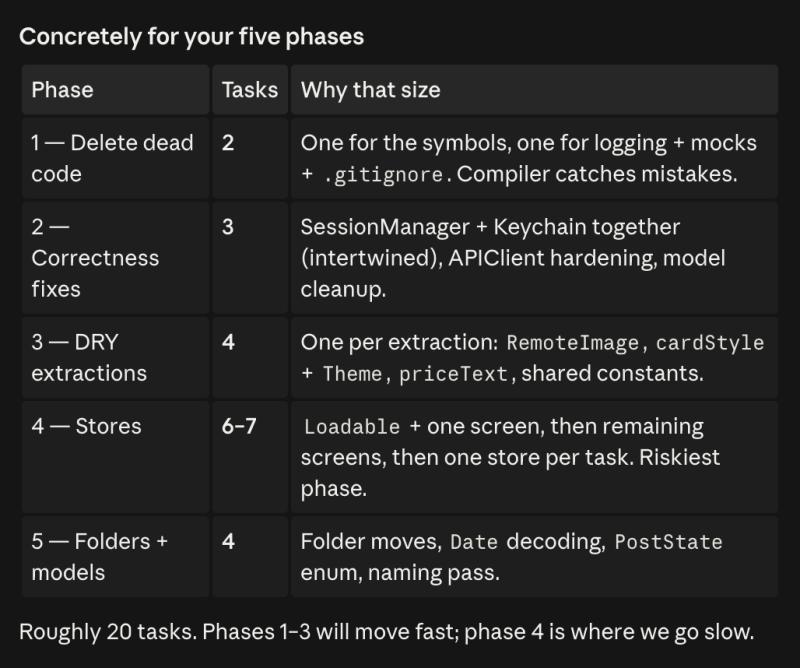Click the 'cardStyle' inline code text

click(710, 343)
